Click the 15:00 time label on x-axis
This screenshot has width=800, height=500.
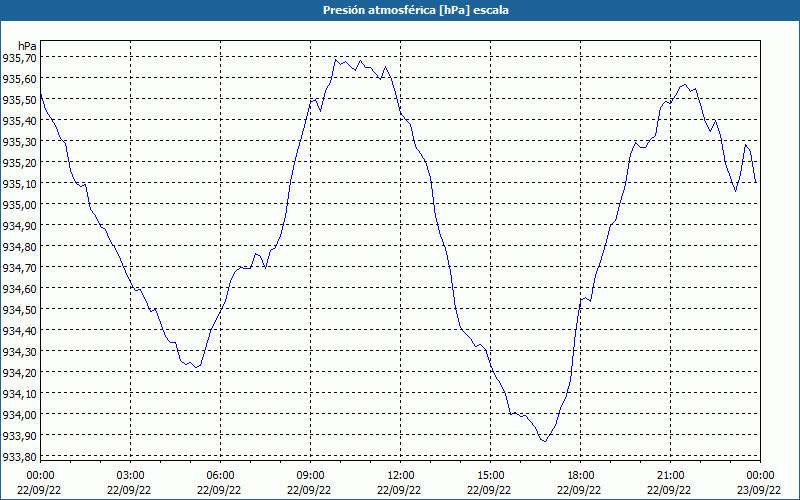pyautogui.click(x=490, y=476)
